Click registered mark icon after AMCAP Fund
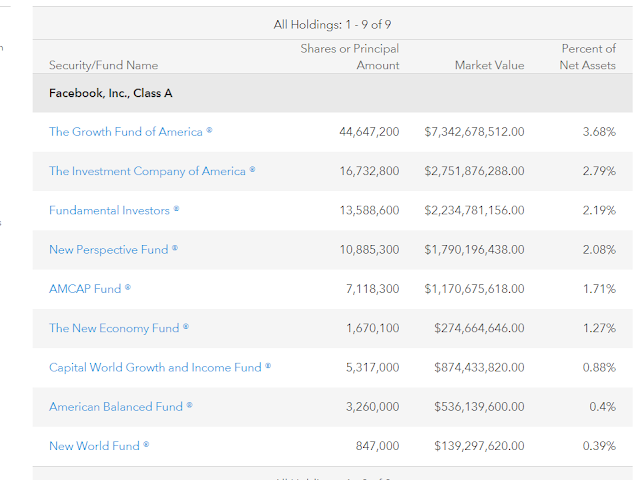This screenshot has width=640, height=480. tap(128, 287)
